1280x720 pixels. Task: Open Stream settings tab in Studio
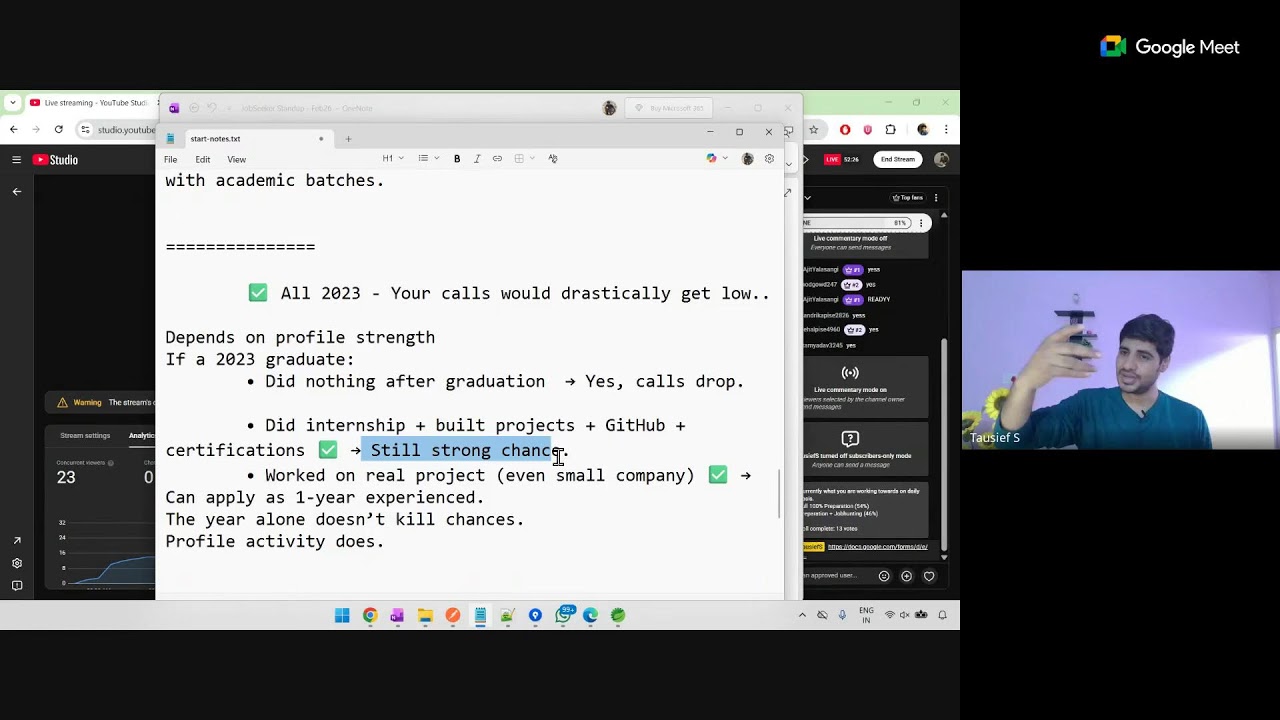[85, 436]
